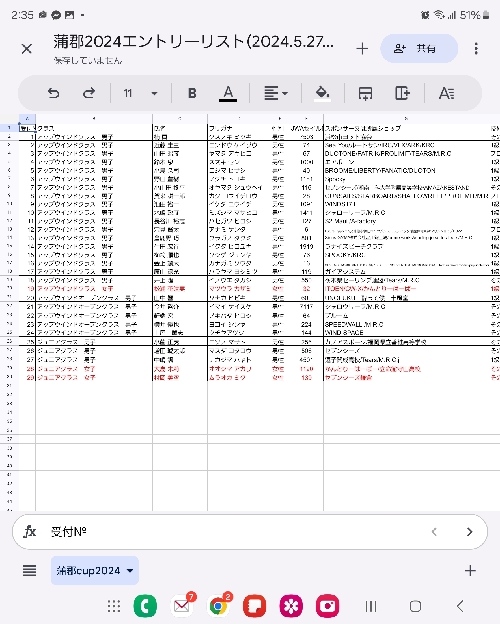Select row 1 header number

pyautogui.click(x=9, y=128)
